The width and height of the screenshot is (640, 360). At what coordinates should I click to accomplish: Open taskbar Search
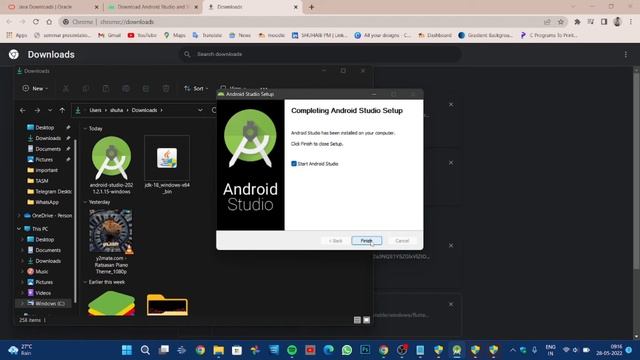click(x=145, y=350)
